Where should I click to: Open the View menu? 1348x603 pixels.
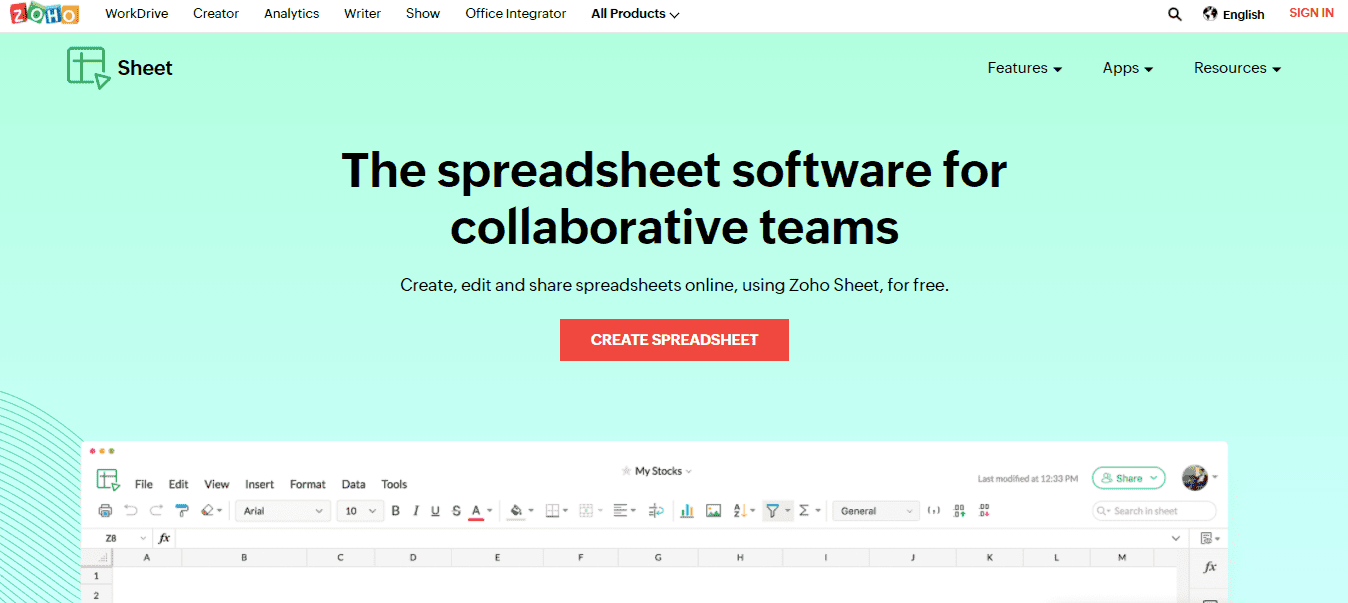pyautogui.click(x=217, y=484)
